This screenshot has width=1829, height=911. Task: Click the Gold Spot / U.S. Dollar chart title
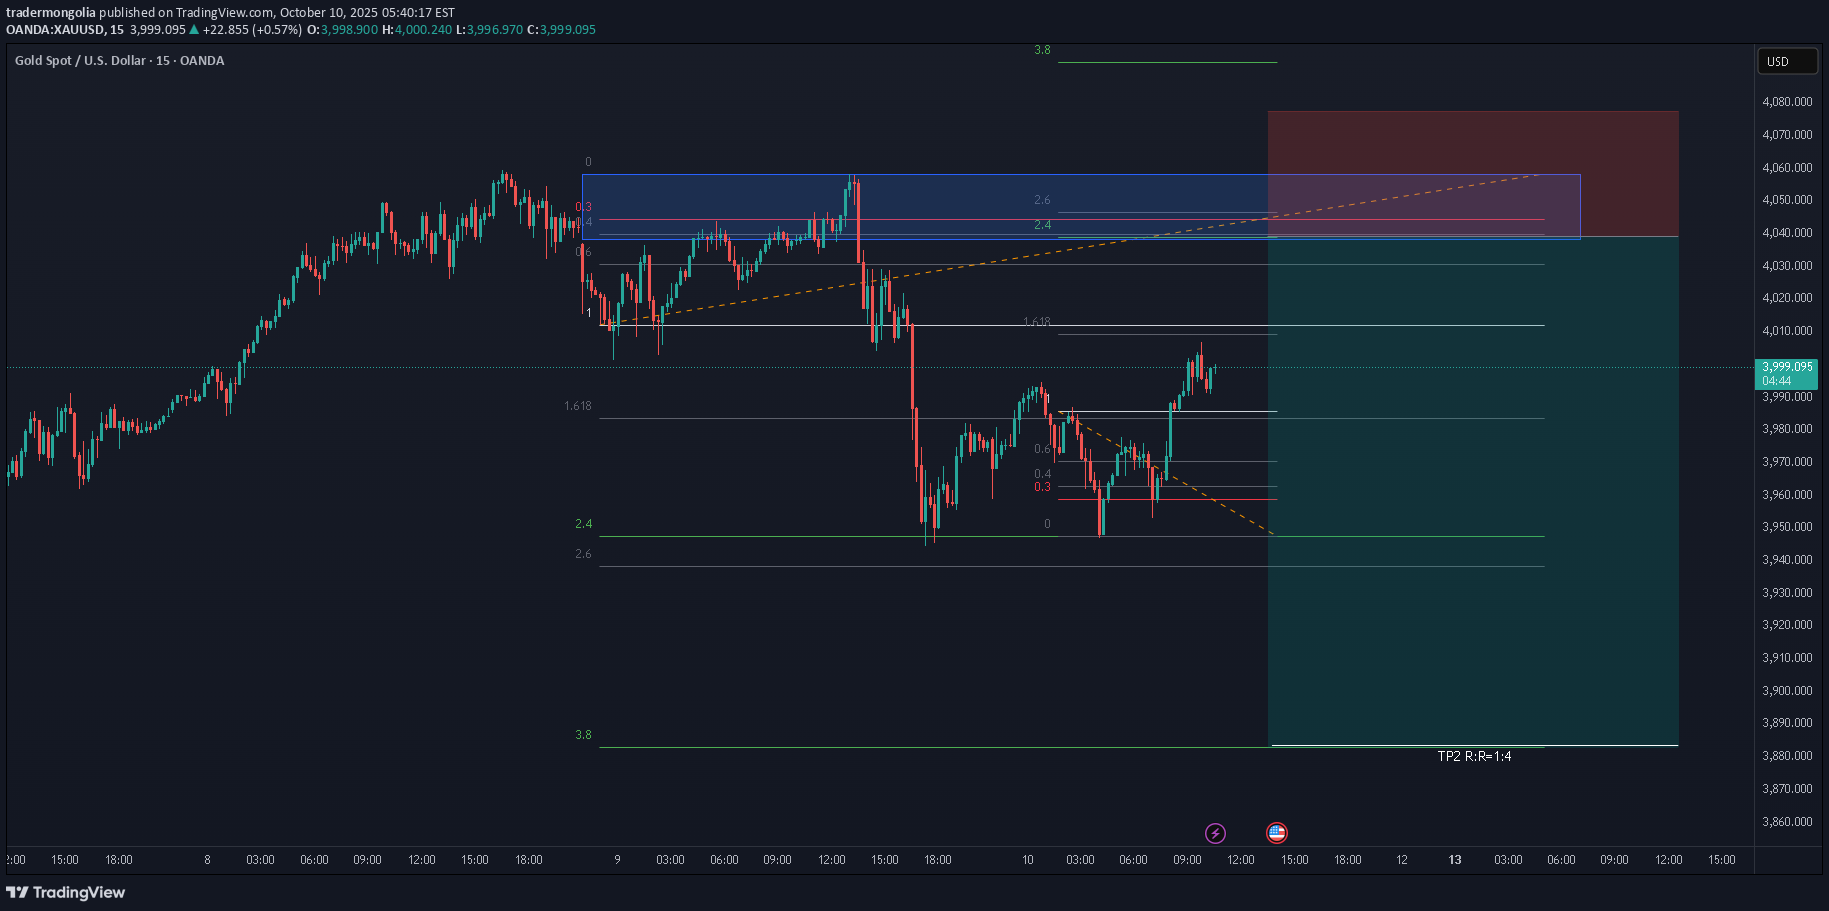coord(119,61)
